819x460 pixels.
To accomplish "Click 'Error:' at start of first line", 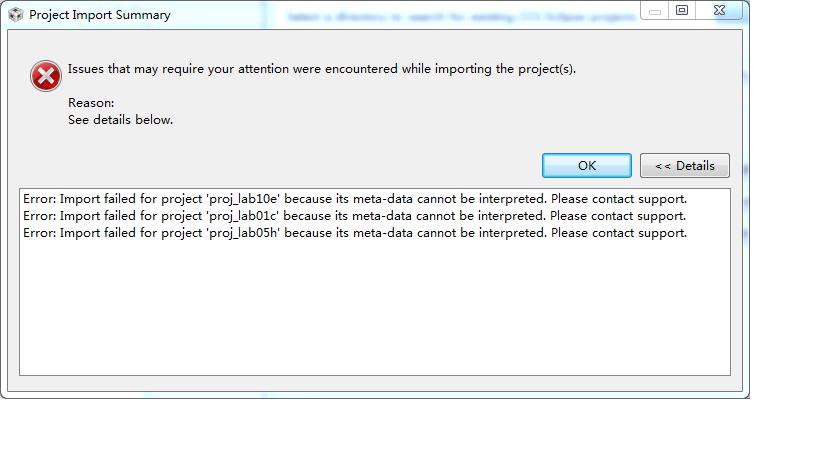I will tap(39, 199).
